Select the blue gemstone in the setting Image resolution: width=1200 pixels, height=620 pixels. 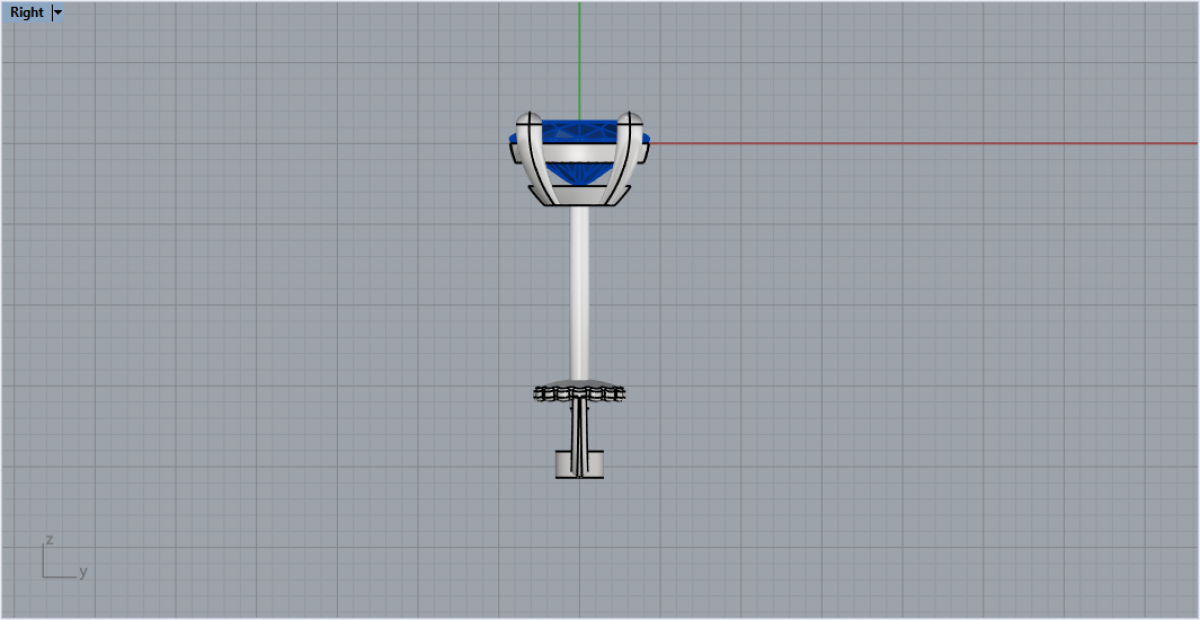click(579, 152)
